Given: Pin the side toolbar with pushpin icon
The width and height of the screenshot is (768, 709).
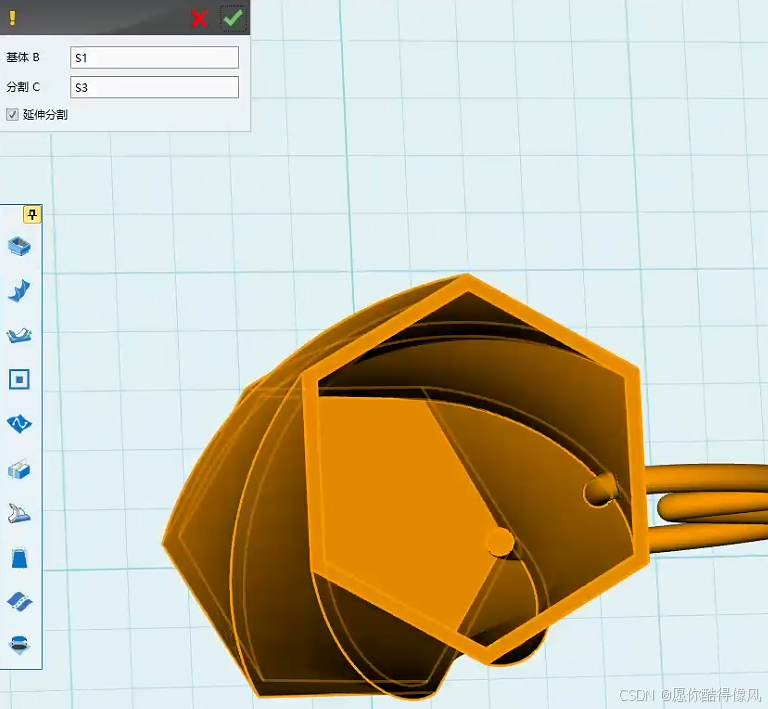Looking at the screenshot, I should tap(32, 214).
